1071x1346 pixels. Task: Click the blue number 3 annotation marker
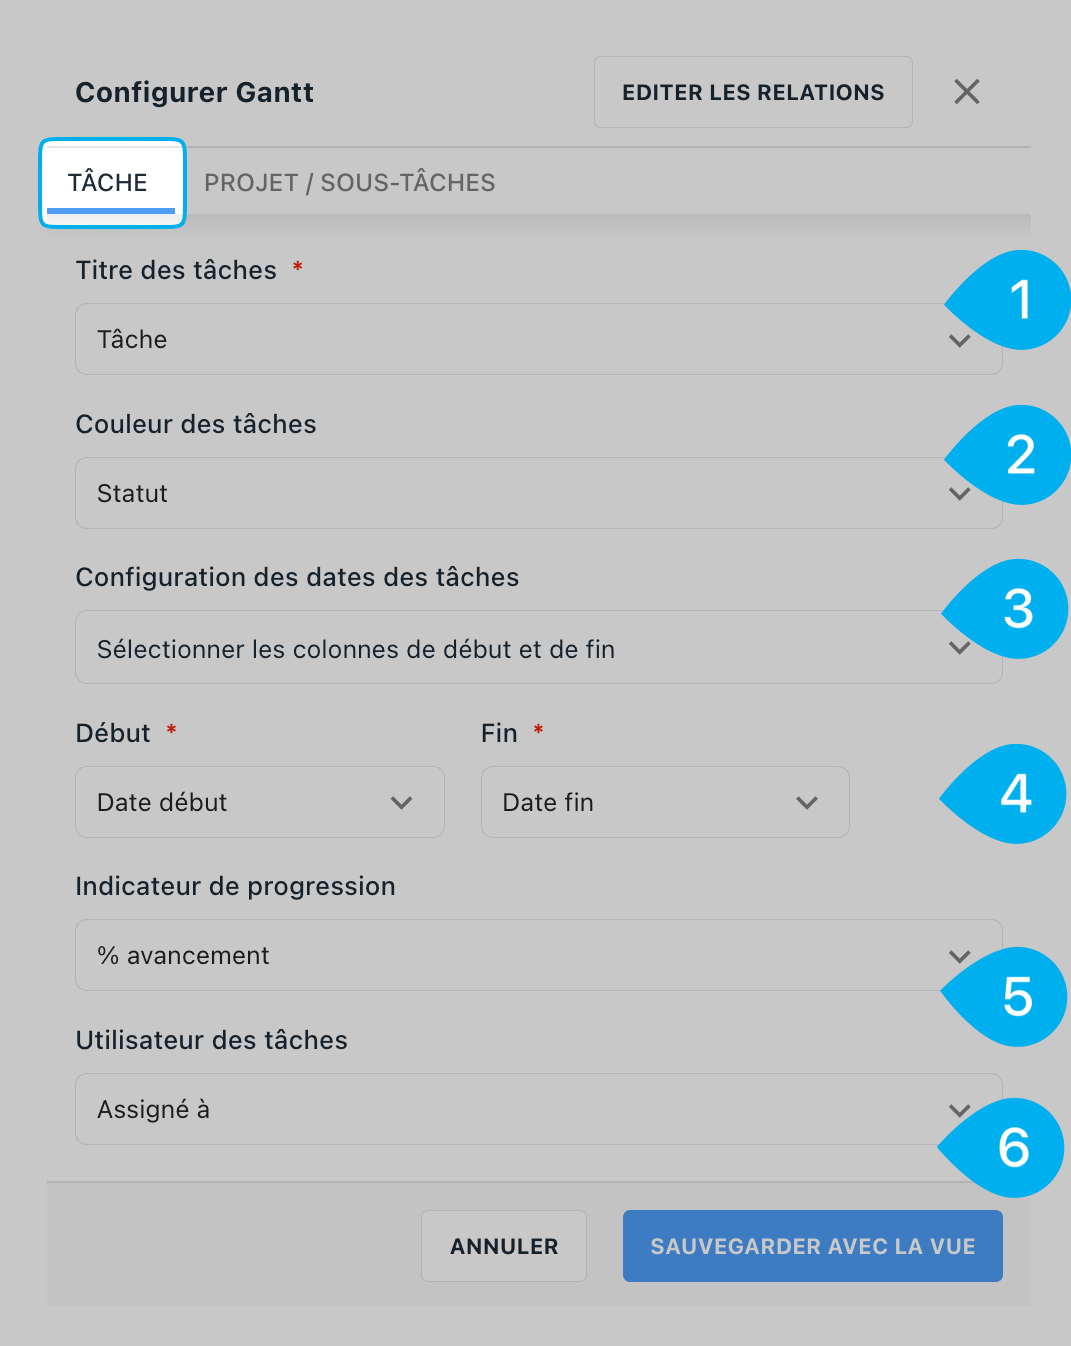(1010, 609)
